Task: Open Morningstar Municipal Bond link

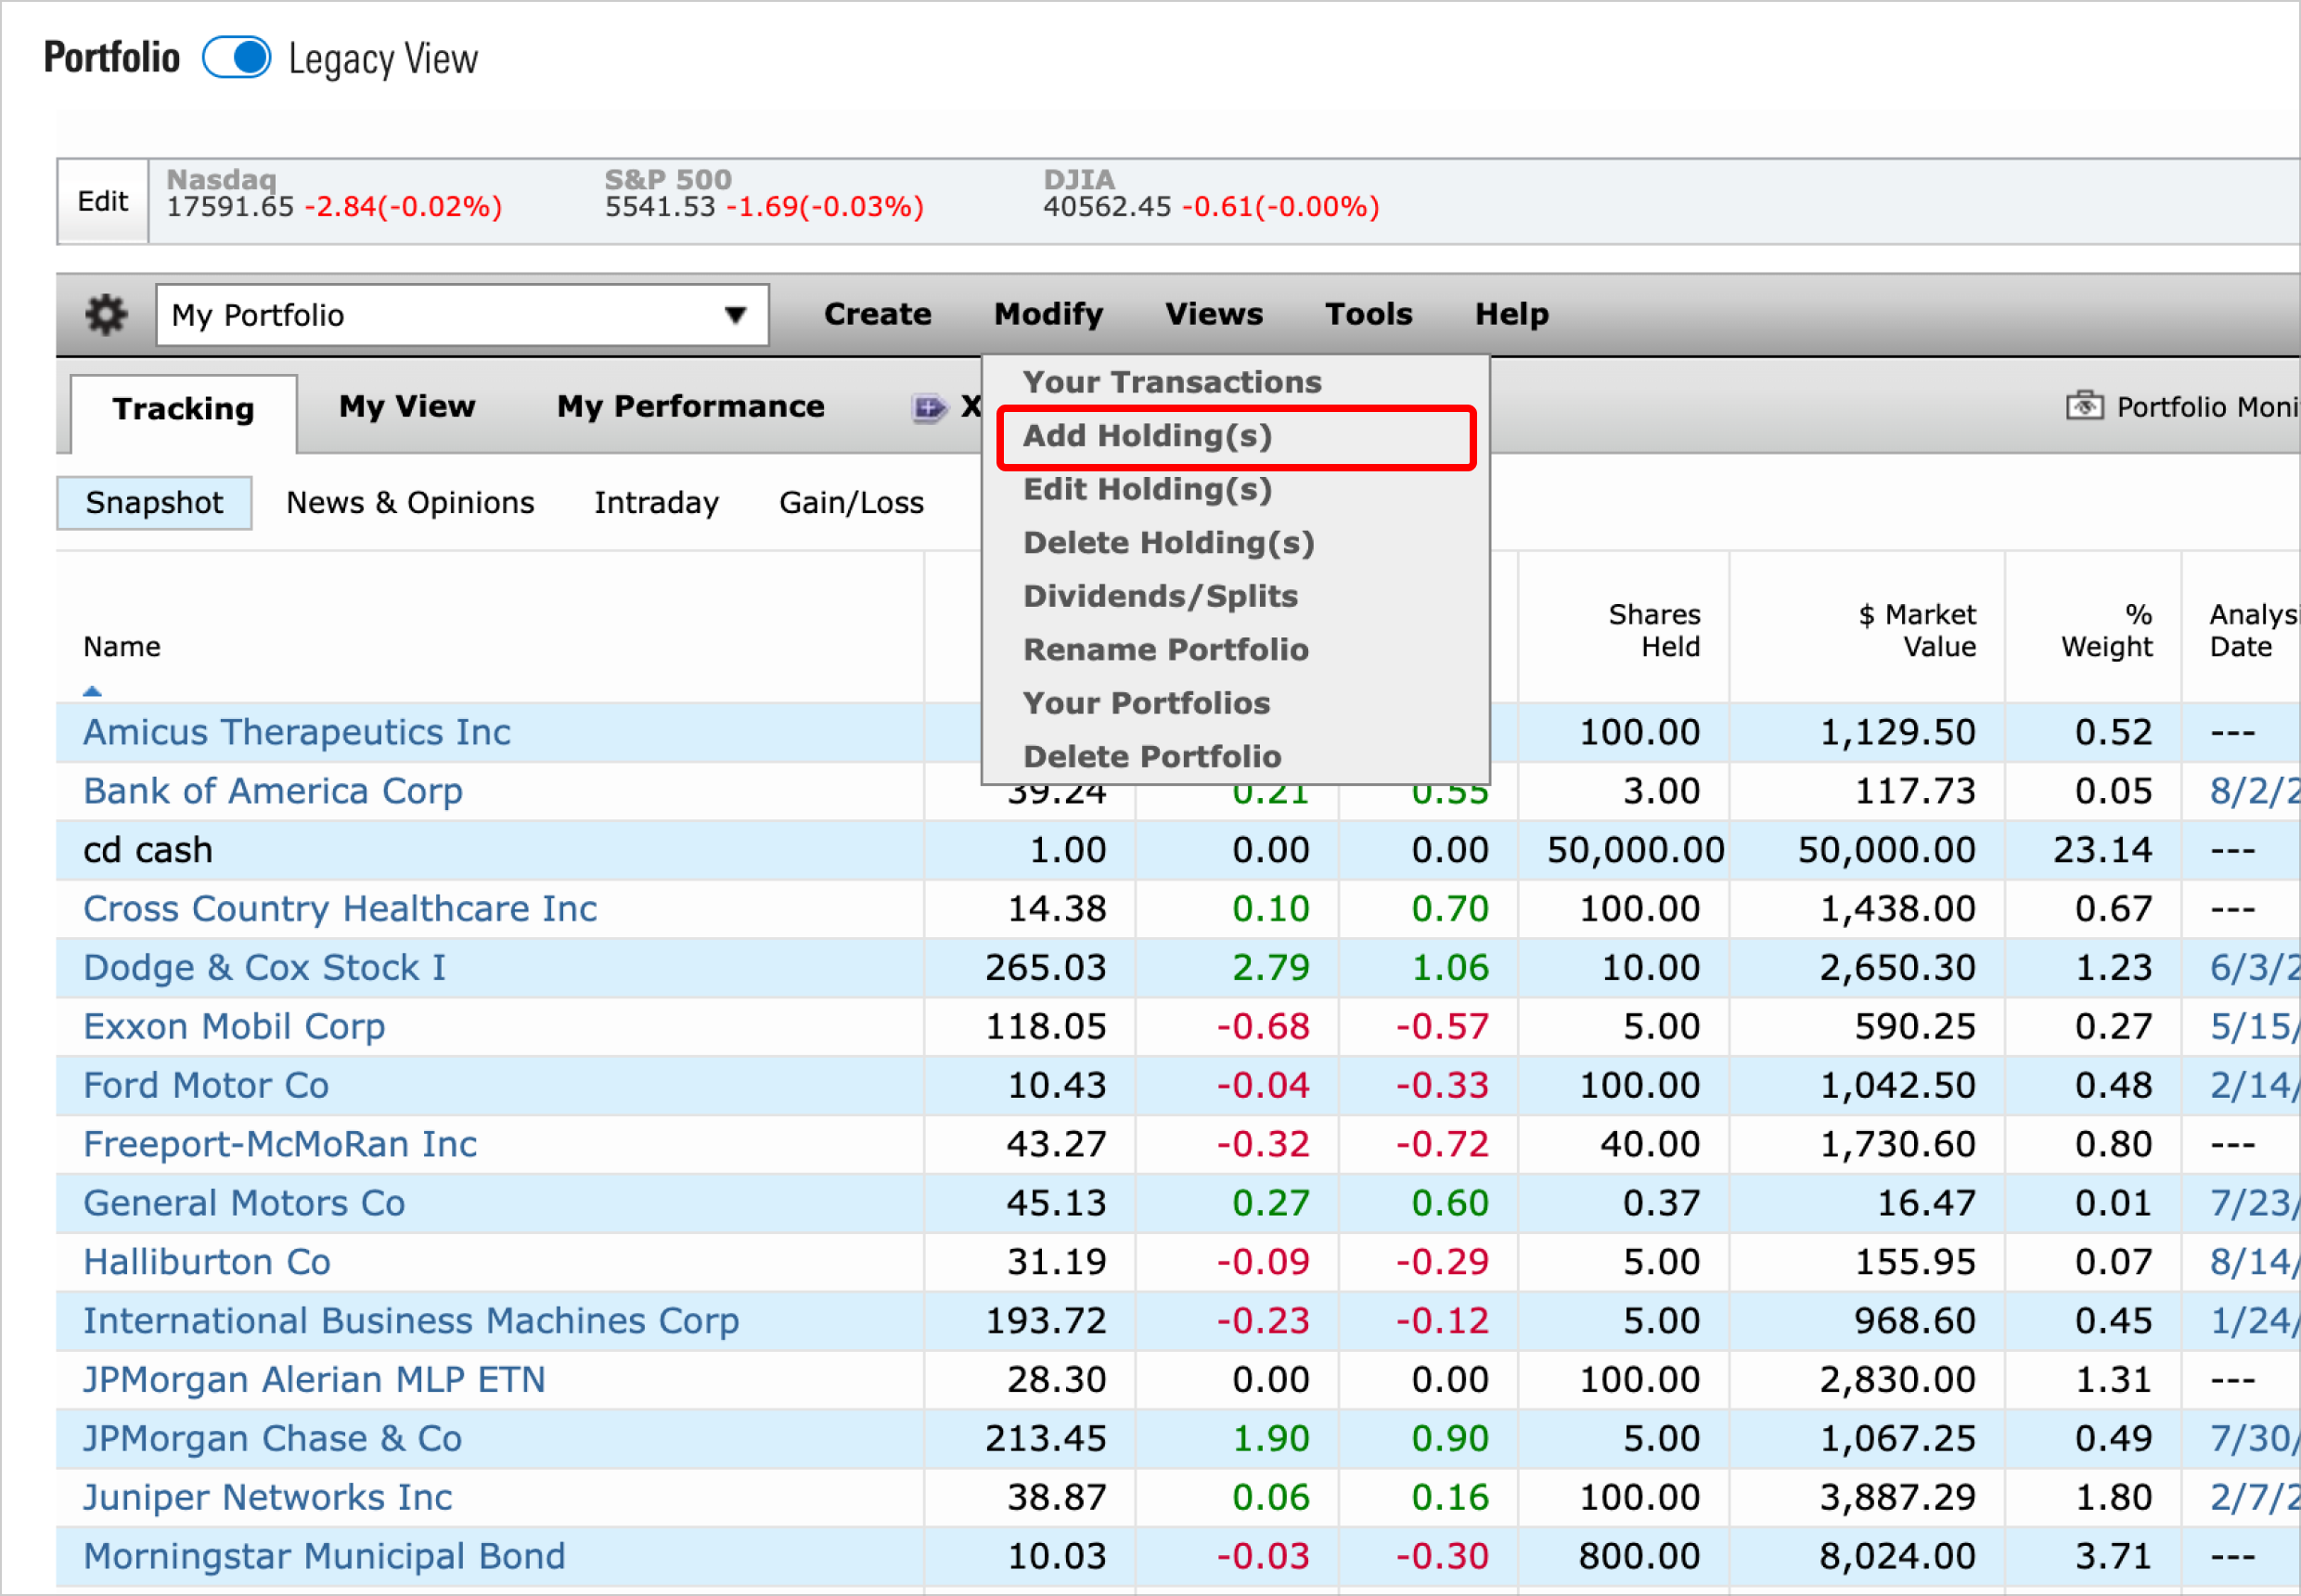Action: coord(324,1556)
